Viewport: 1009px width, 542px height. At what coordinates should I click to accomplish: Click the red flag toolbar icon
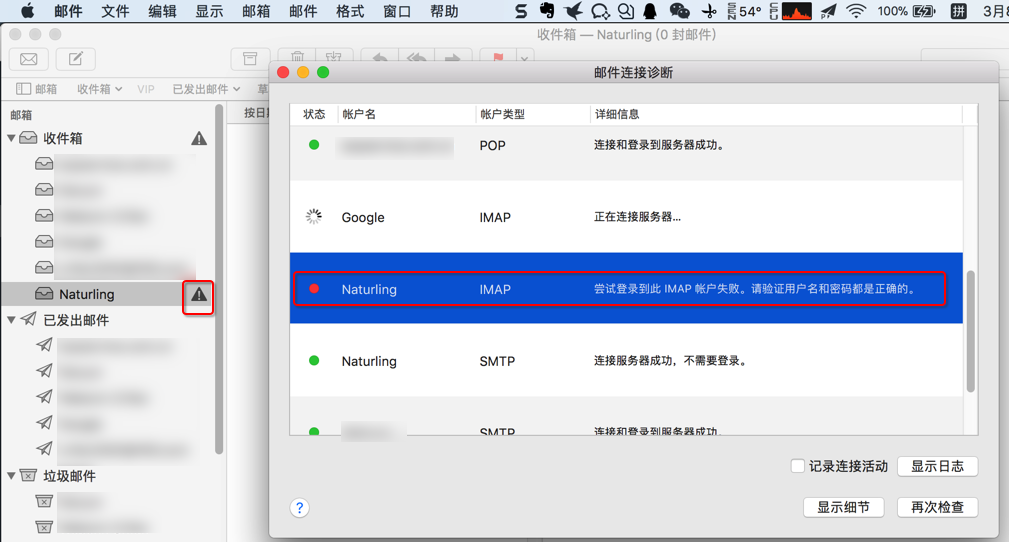click(498, 58)
